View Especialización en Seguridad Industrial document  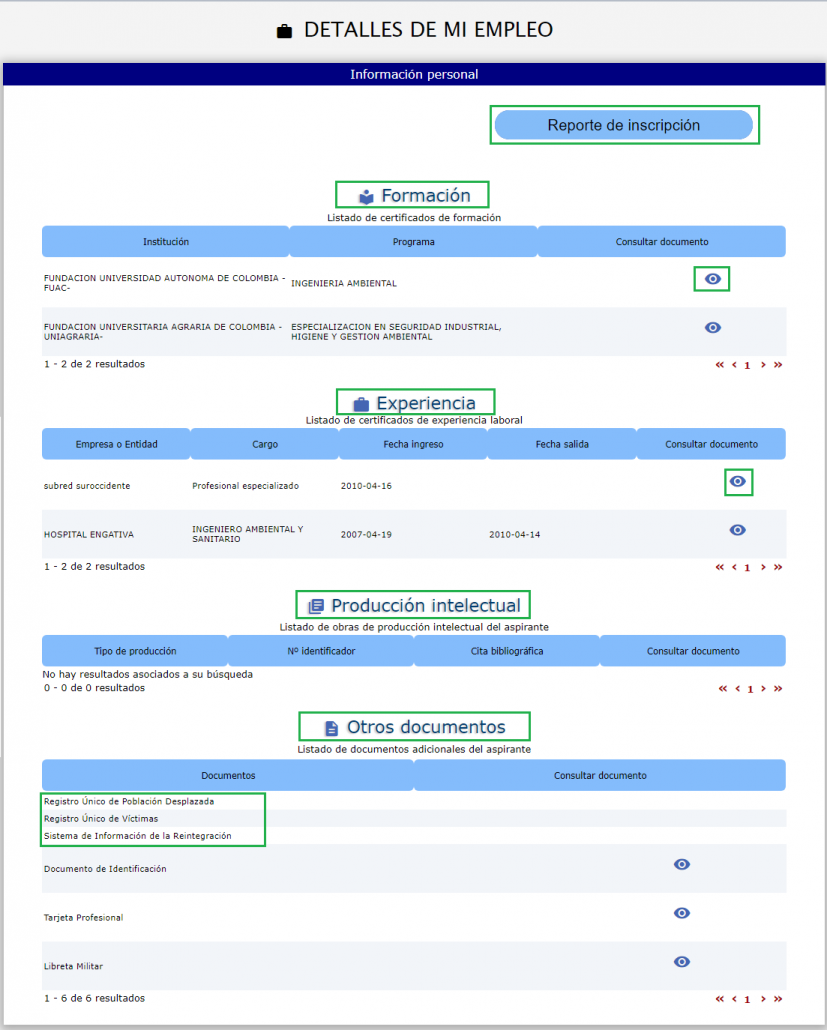(x=711, y=327)
